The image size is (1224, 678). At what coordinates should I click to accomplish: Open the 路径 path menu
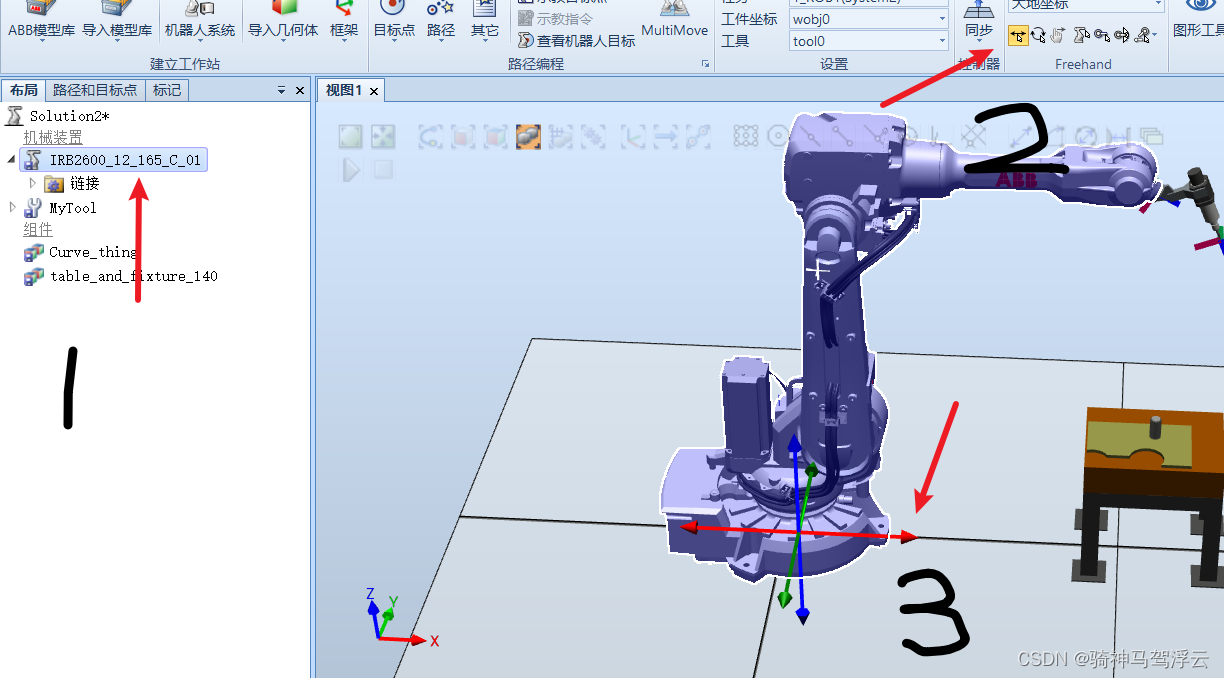(441, 21)
